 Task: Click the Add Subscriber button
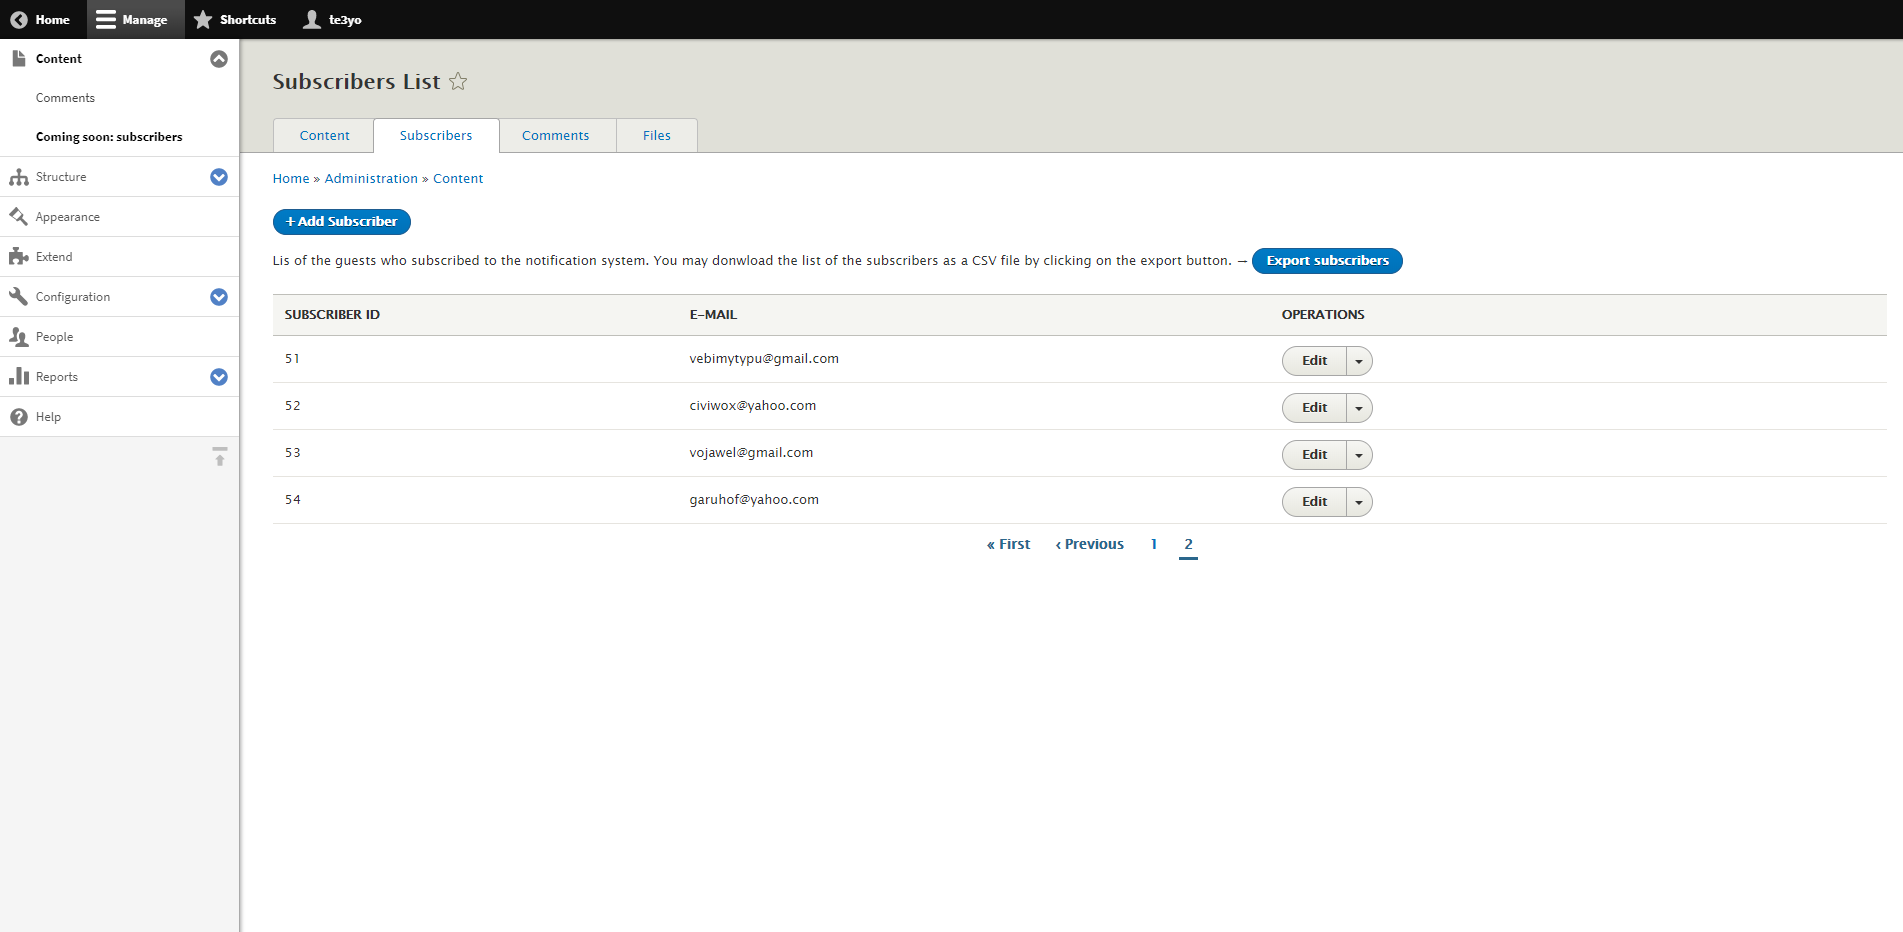(x=341, y=221)
